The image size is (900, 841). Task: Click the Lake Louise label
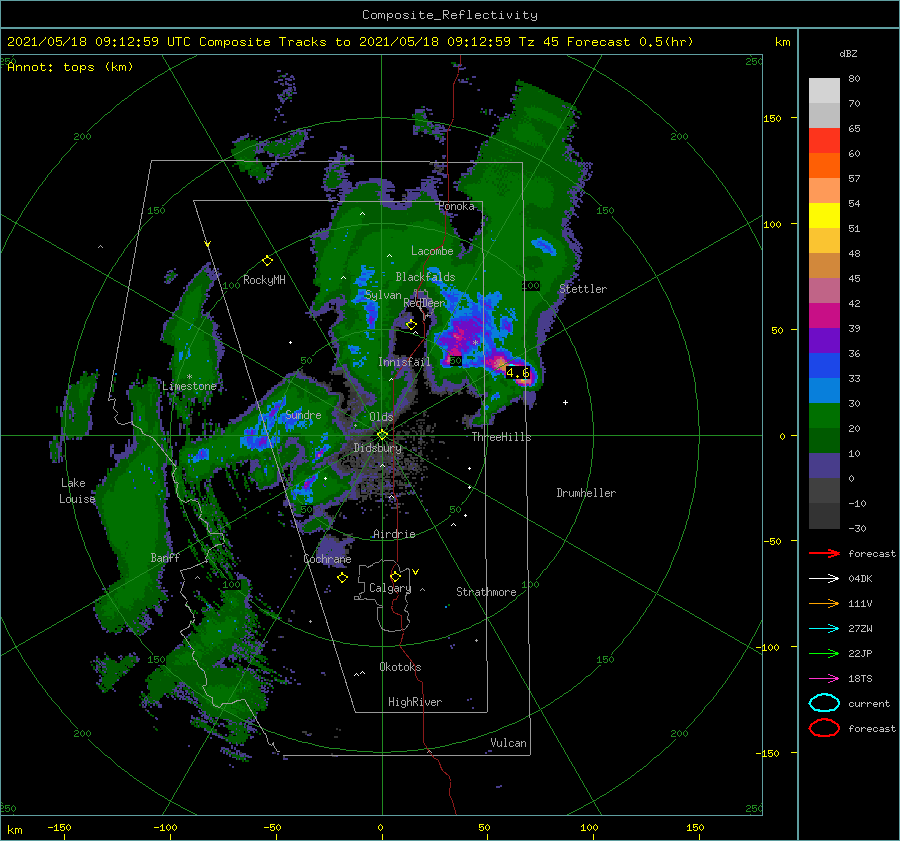click(77, 491)
